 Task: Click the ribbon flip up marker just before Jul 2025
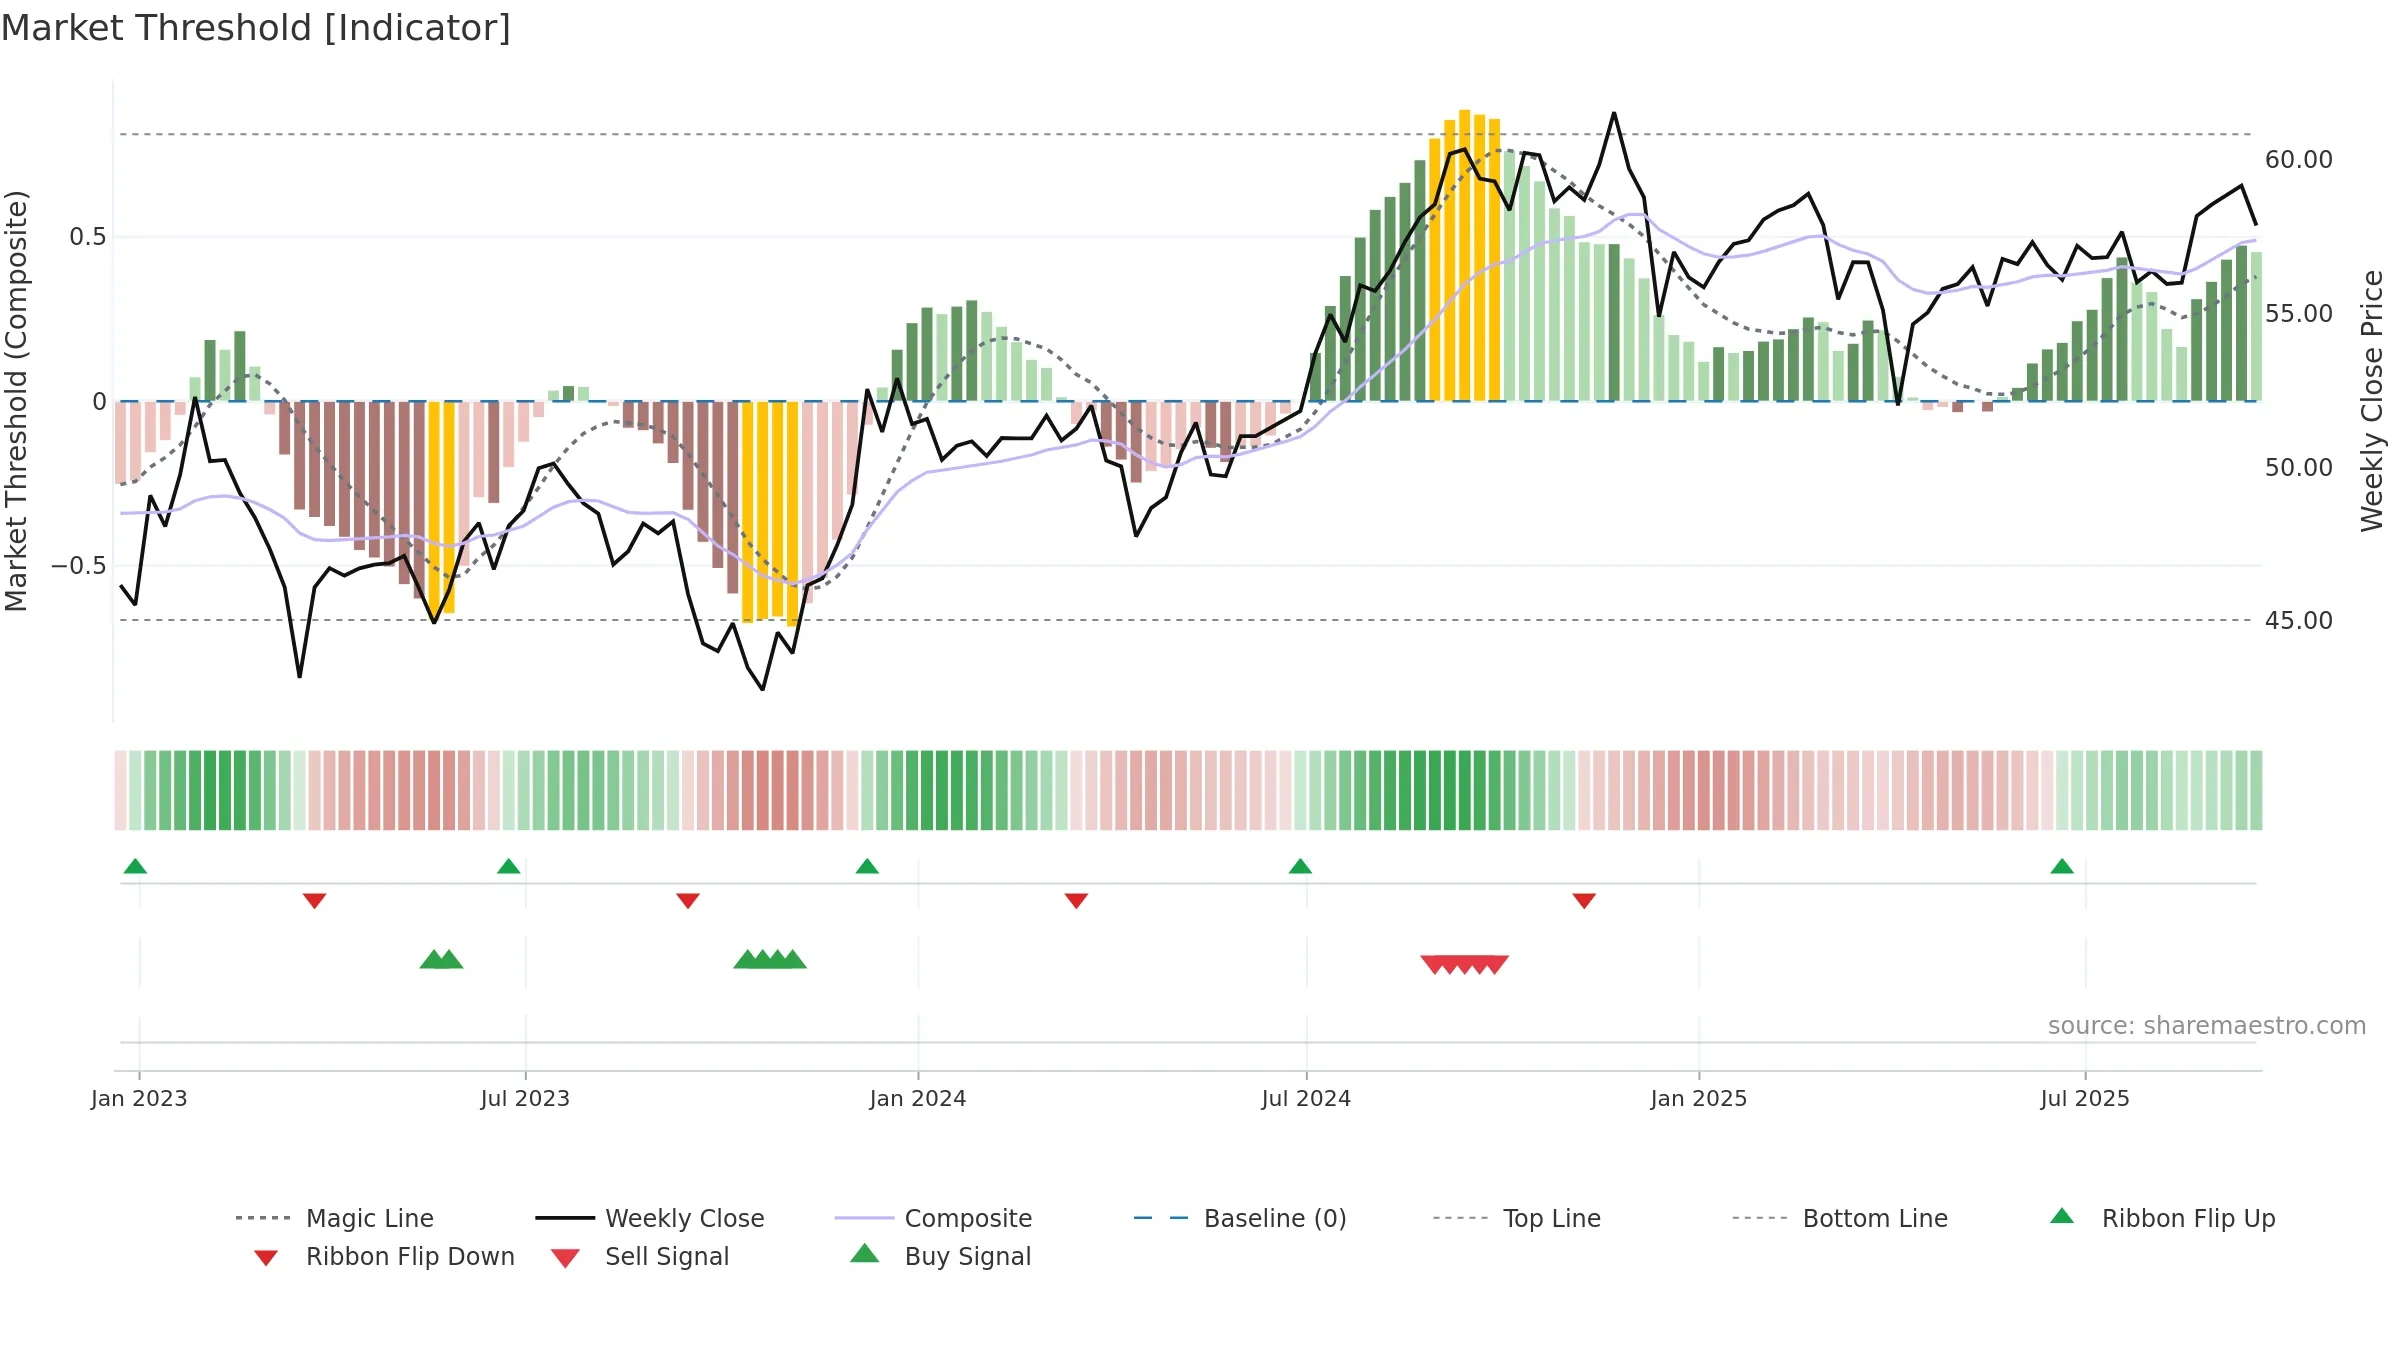2062,866
